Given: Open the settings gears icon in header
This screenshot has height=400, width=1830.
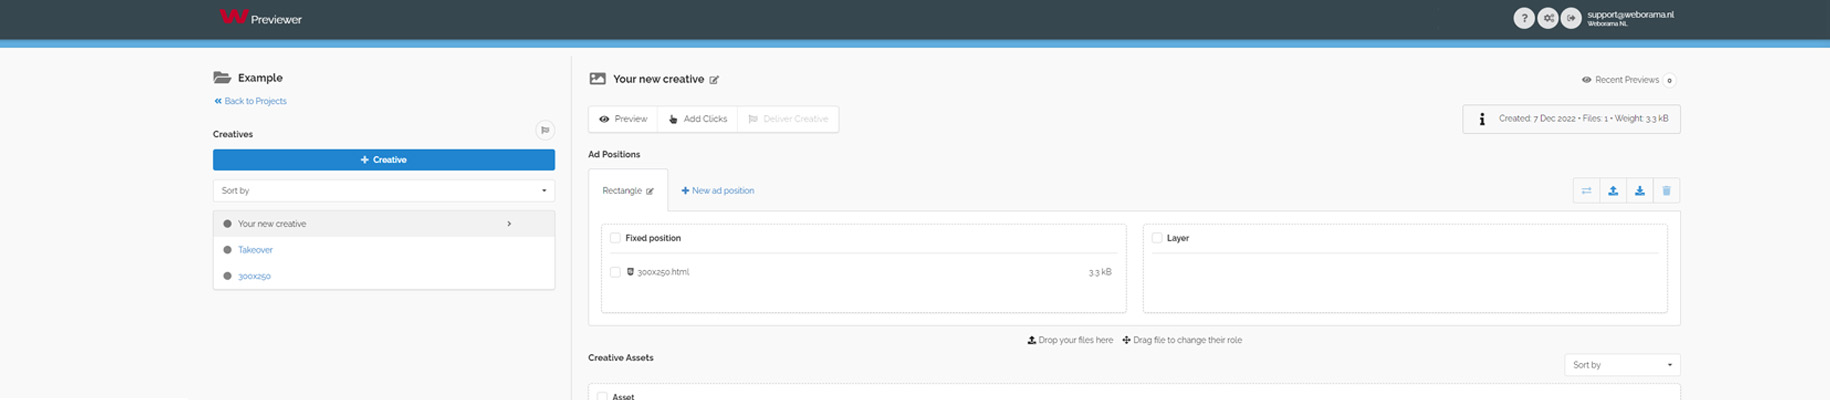Looking at the screenshot, I should coord(1547,18).
